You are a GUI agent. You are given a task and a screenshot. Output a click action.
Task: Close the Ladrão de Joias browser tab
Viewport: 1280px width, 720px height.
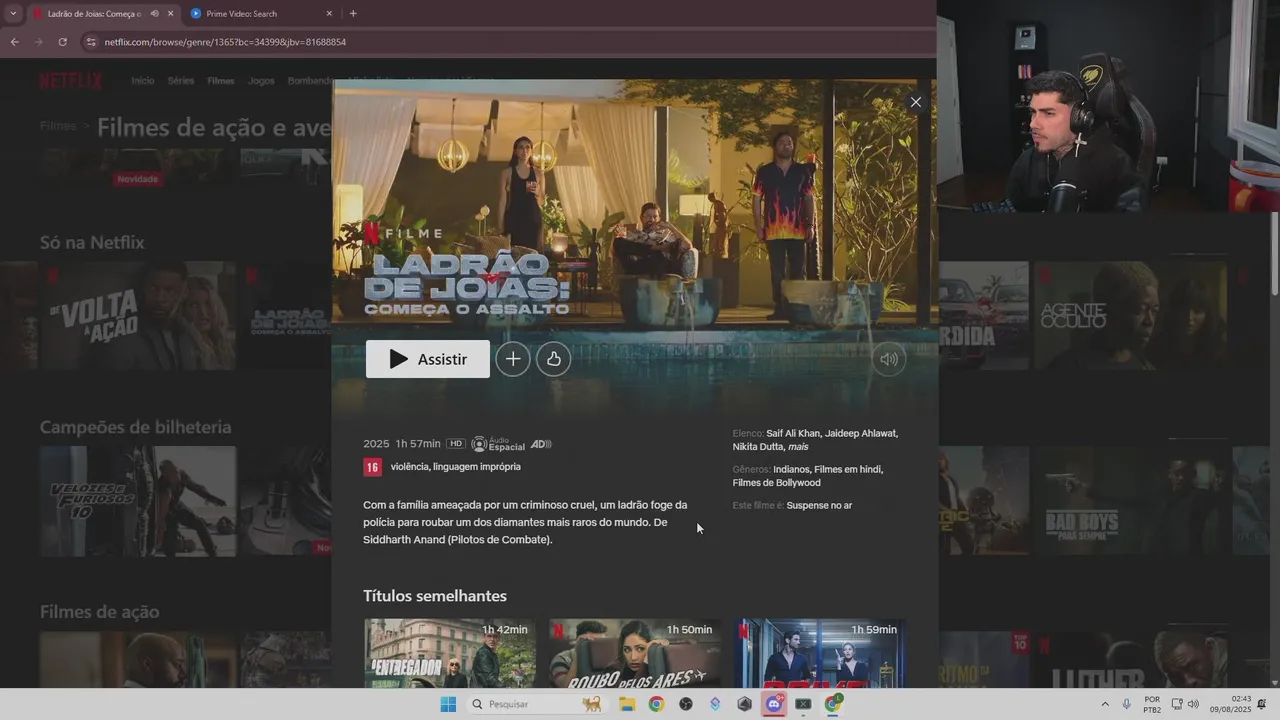(x=170, y=14)
